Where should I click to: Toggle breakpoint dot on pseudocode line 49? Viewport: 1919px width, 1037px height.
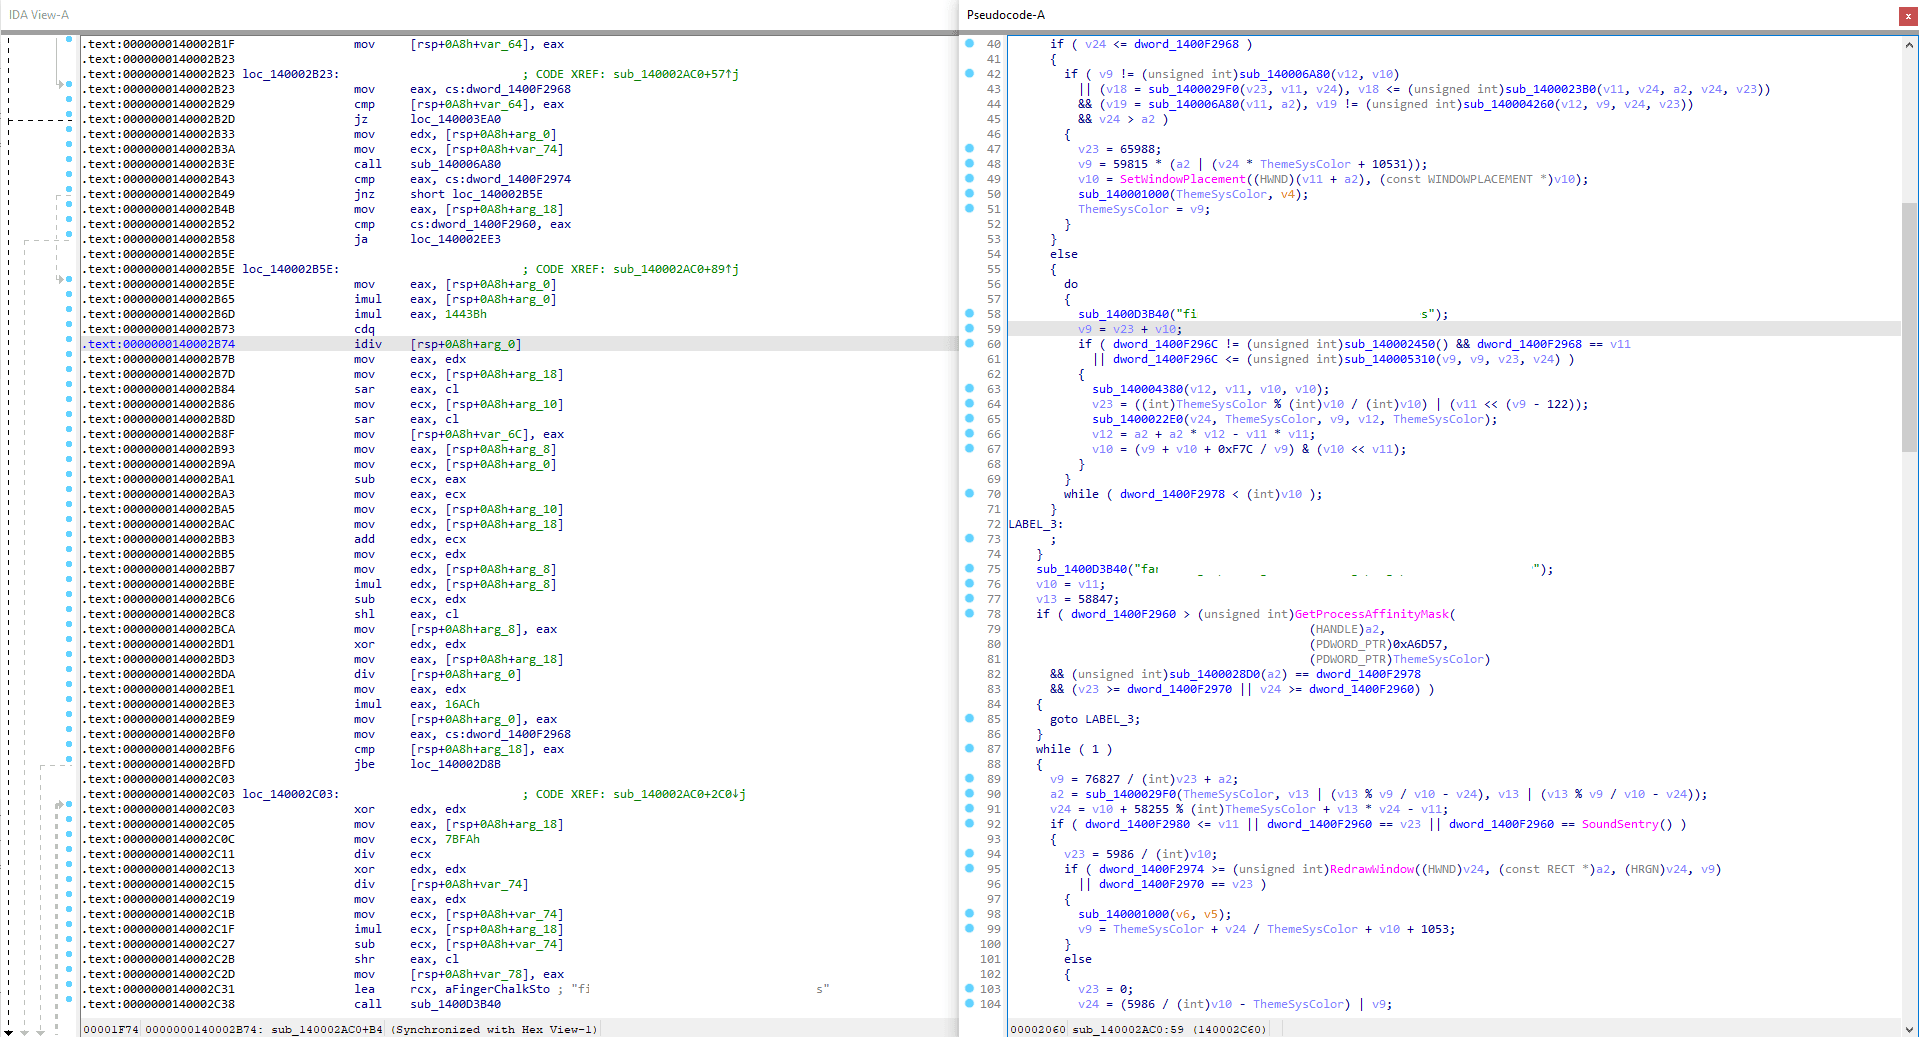969,179
